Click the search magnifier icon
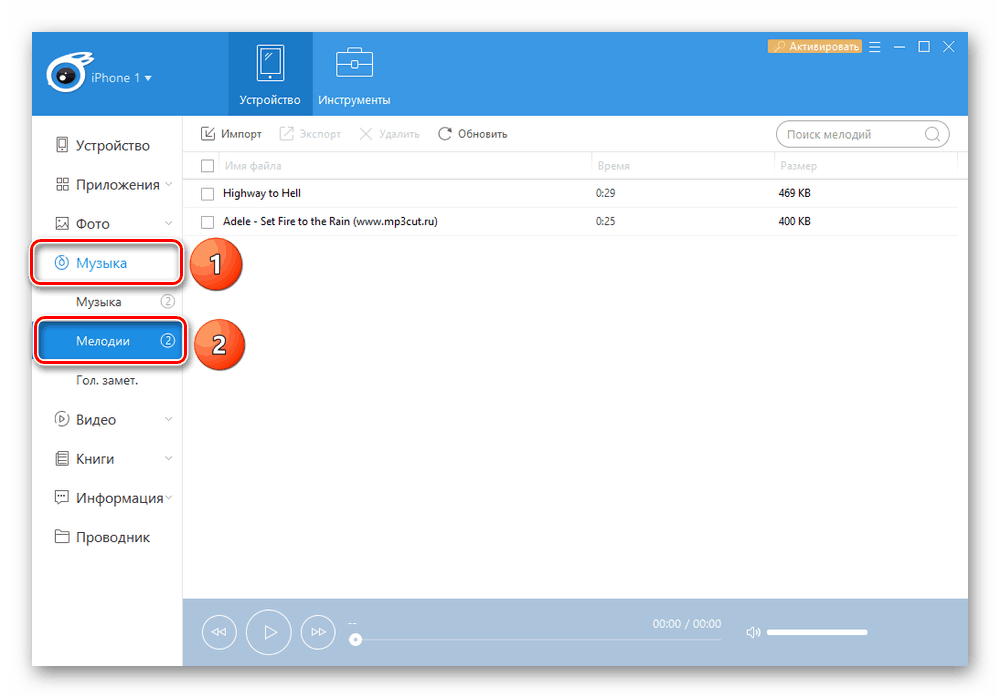Image resolution: width=1000 pixels, height=698 pixels. (932, 135)
